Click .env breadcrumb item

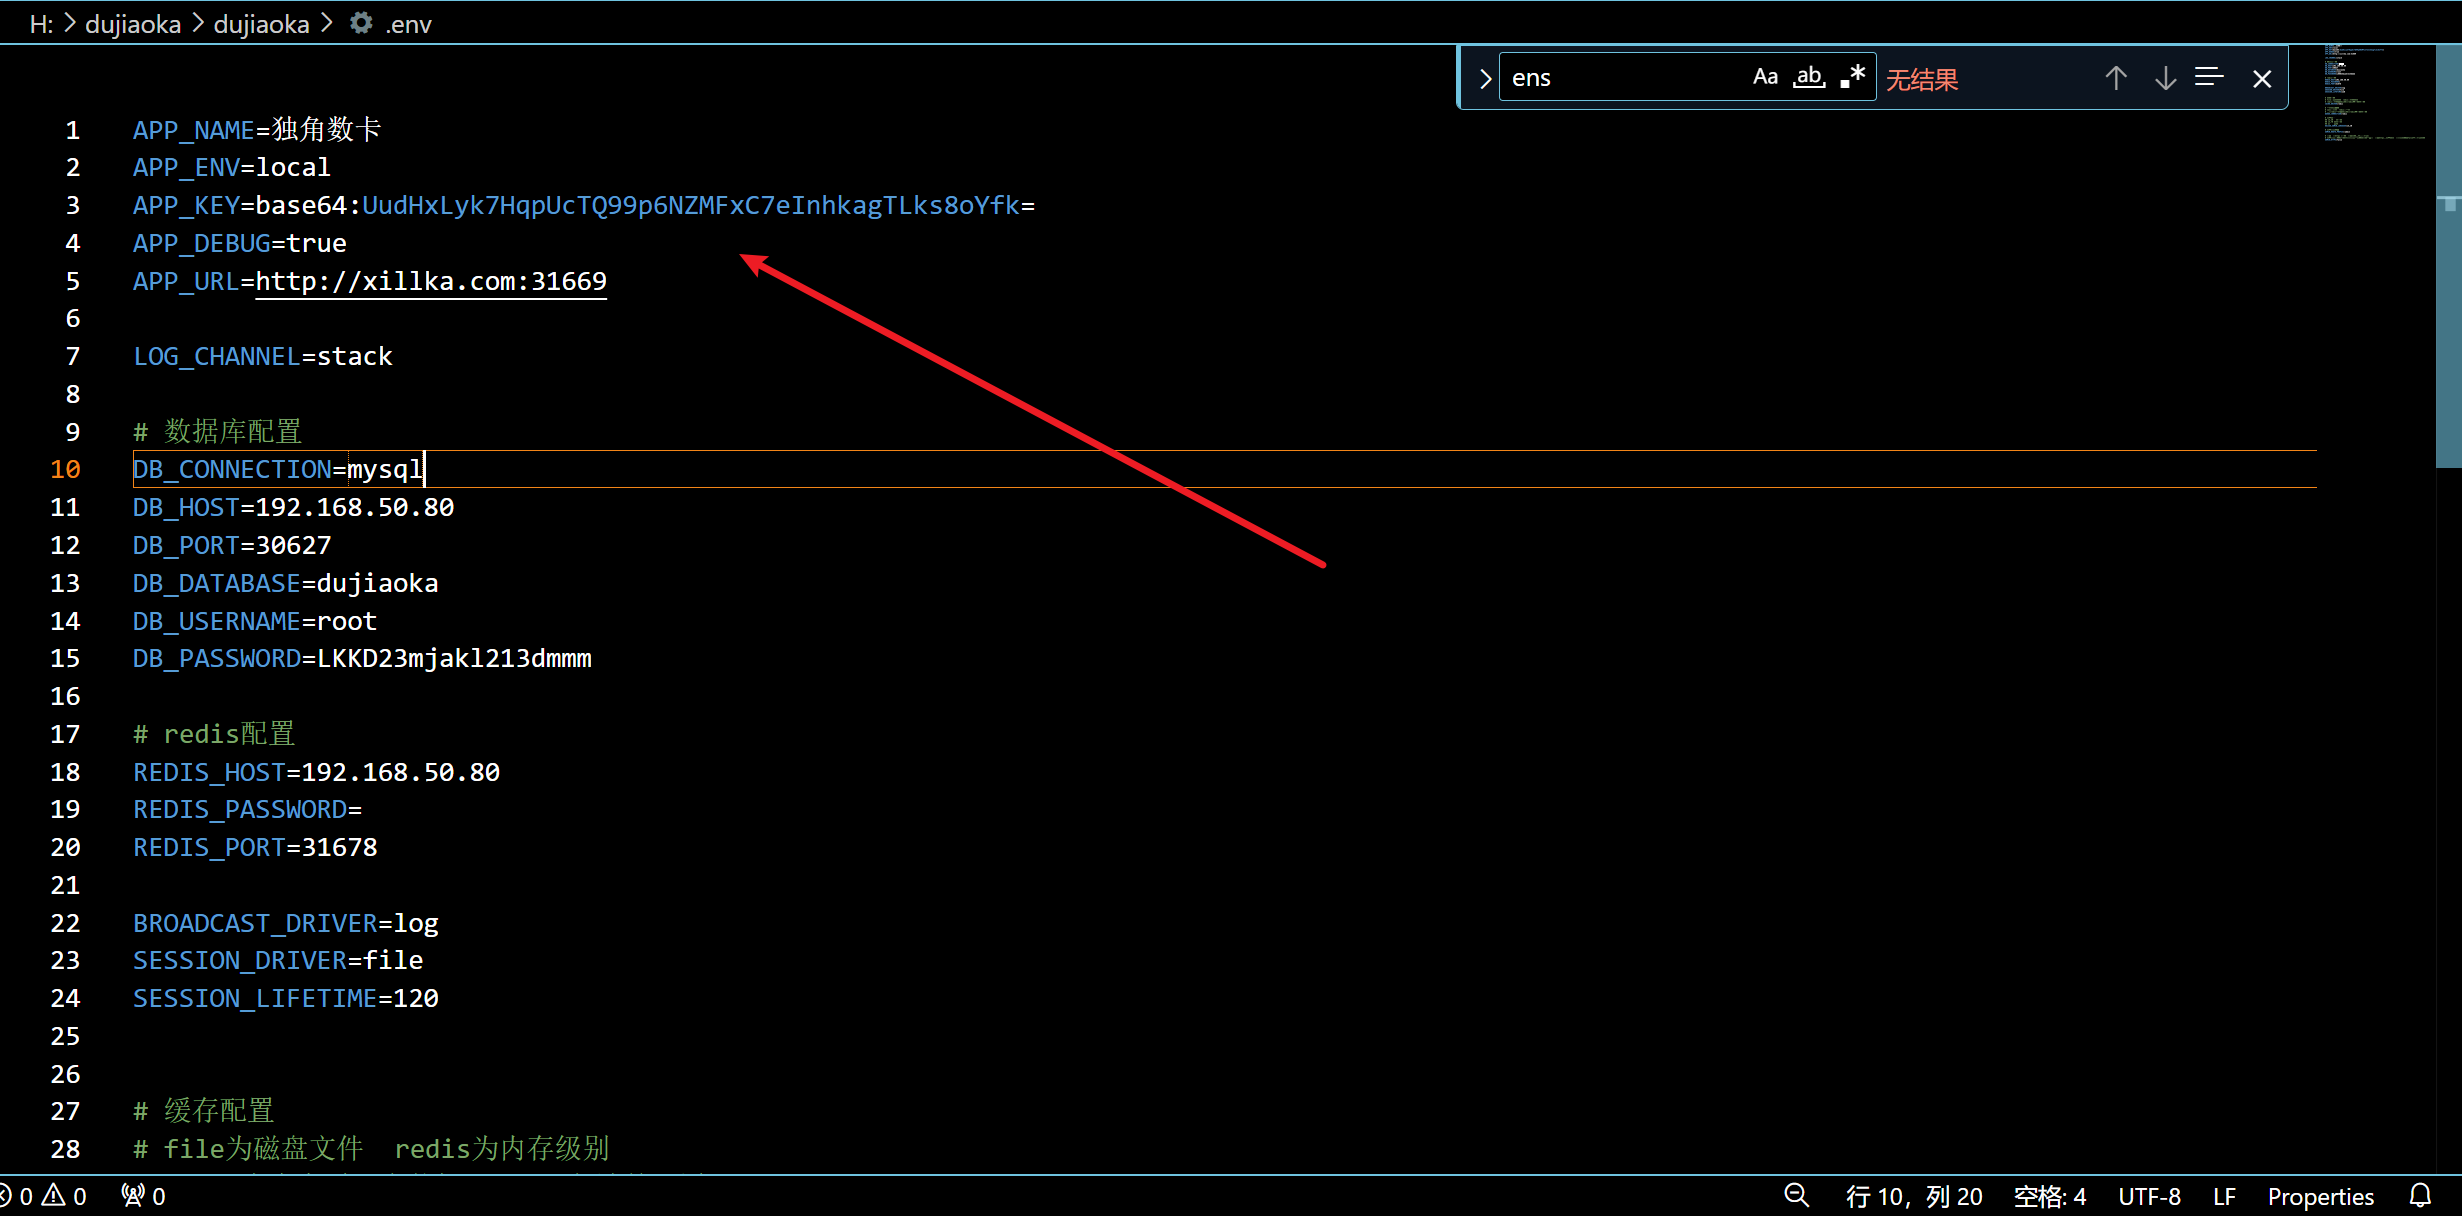pos(408,24)
